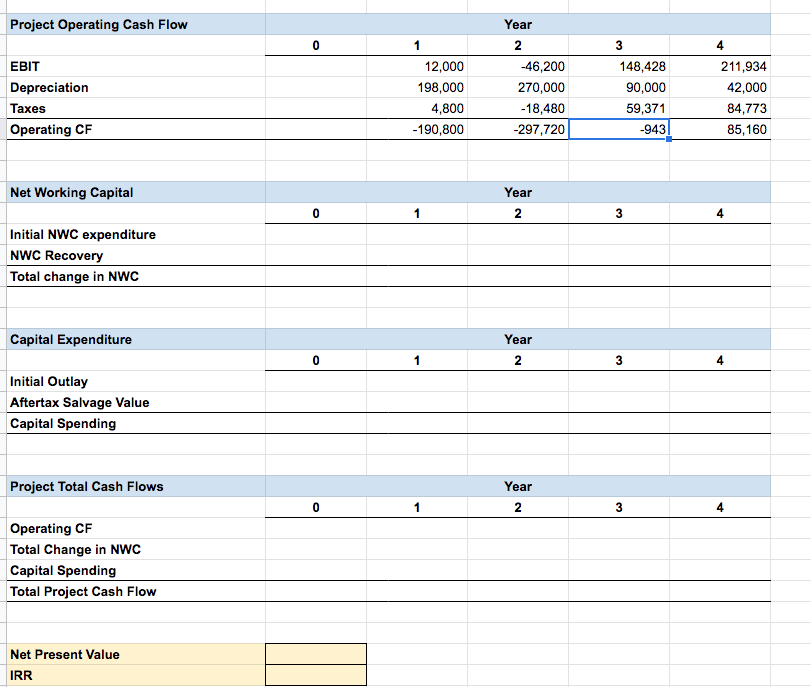Click Total Change in NWC label

pos(76,549)
